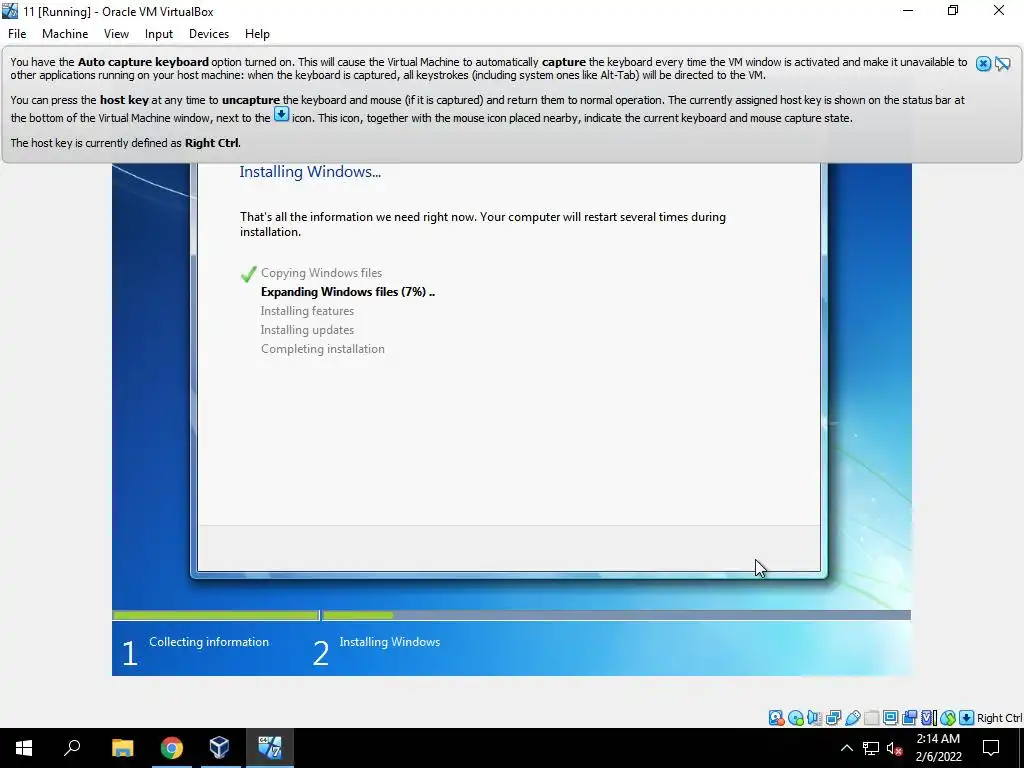Click the Installing Windows stage progress bar
The width and height of the screenshot is (1024, 768).
pos(616,615)
